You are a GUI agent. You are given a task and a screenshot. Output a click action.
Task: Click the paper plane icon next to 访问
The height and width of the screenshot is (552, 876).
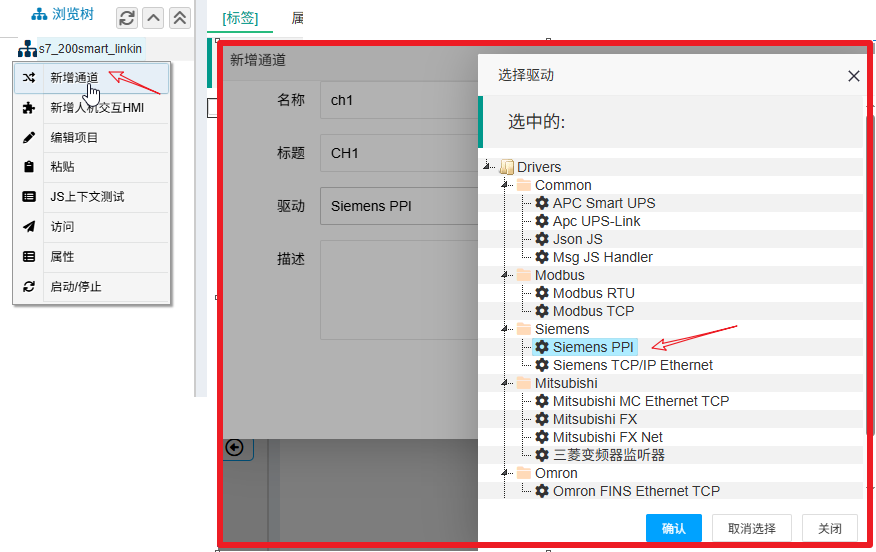tap(28, 226)
